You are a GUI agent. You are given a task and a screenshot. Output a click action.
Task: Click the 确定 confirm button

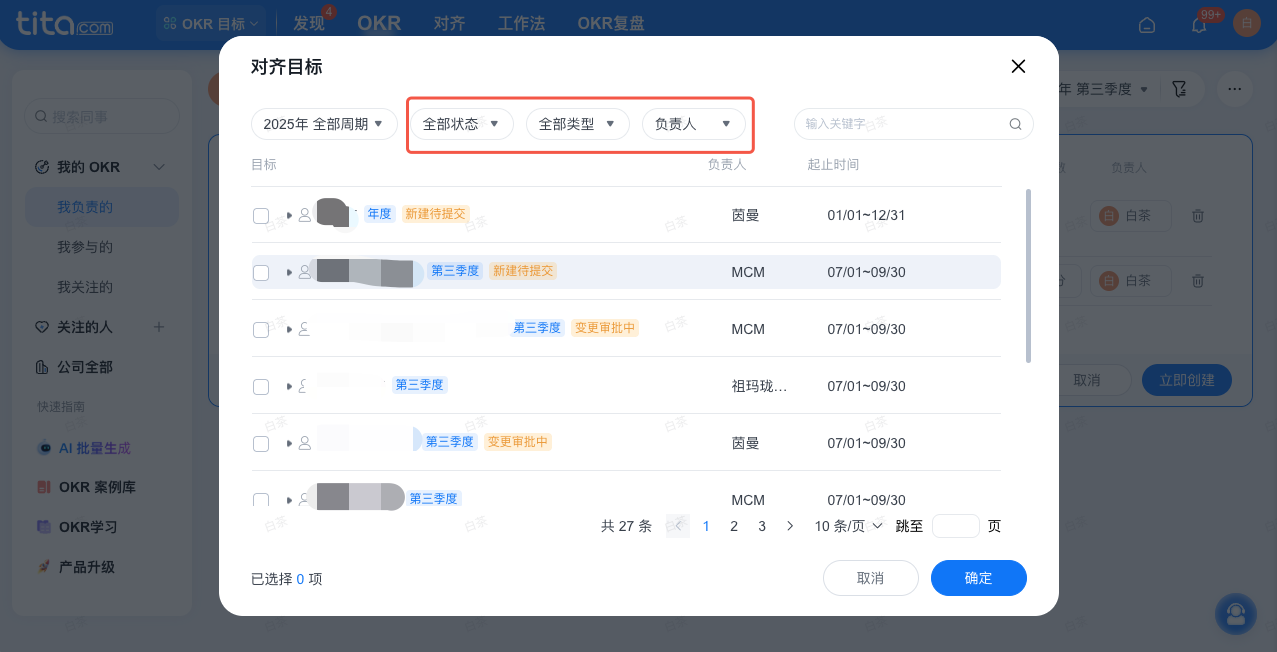click(978, 578)
